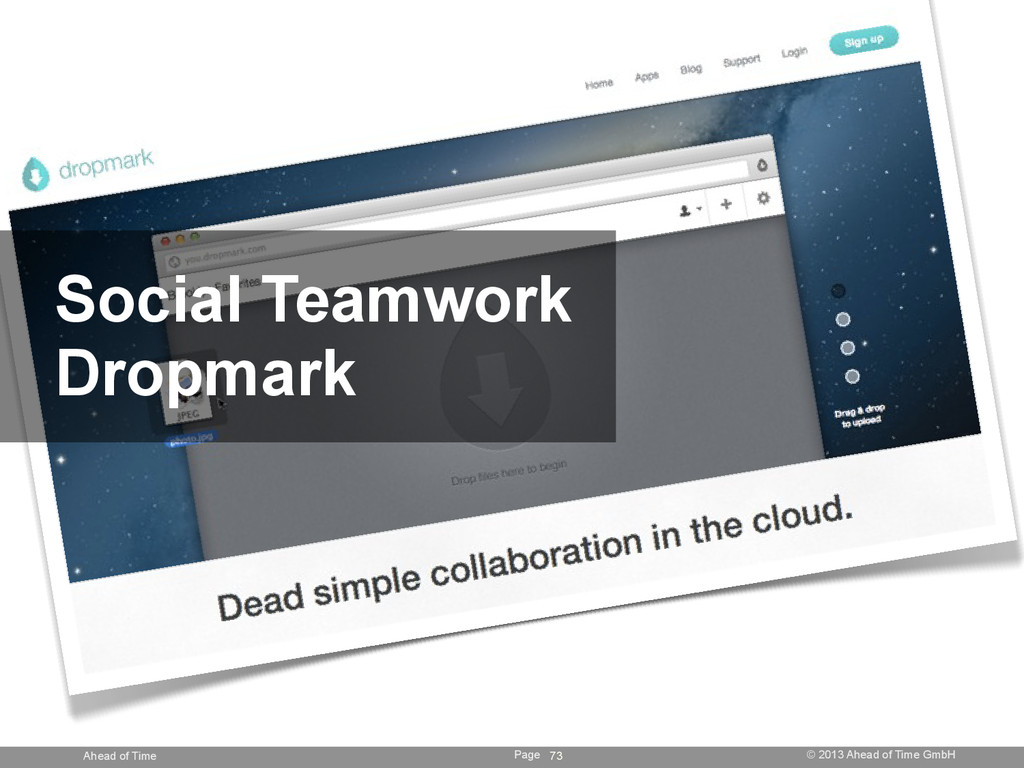This screenshot has width=1024, height=768.
Task: Click the 'Page 73' footer label
Action: 538,755
